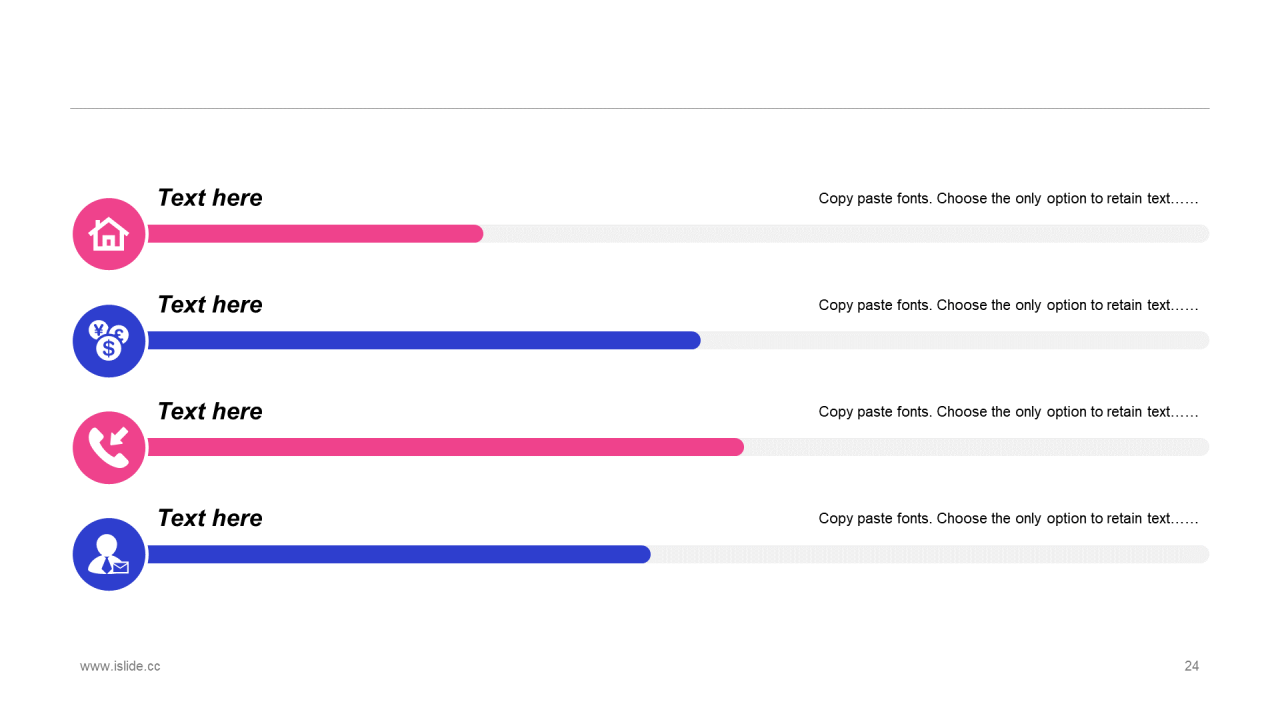
Task: Click the slide number 24
Action: coord(1192,666)
